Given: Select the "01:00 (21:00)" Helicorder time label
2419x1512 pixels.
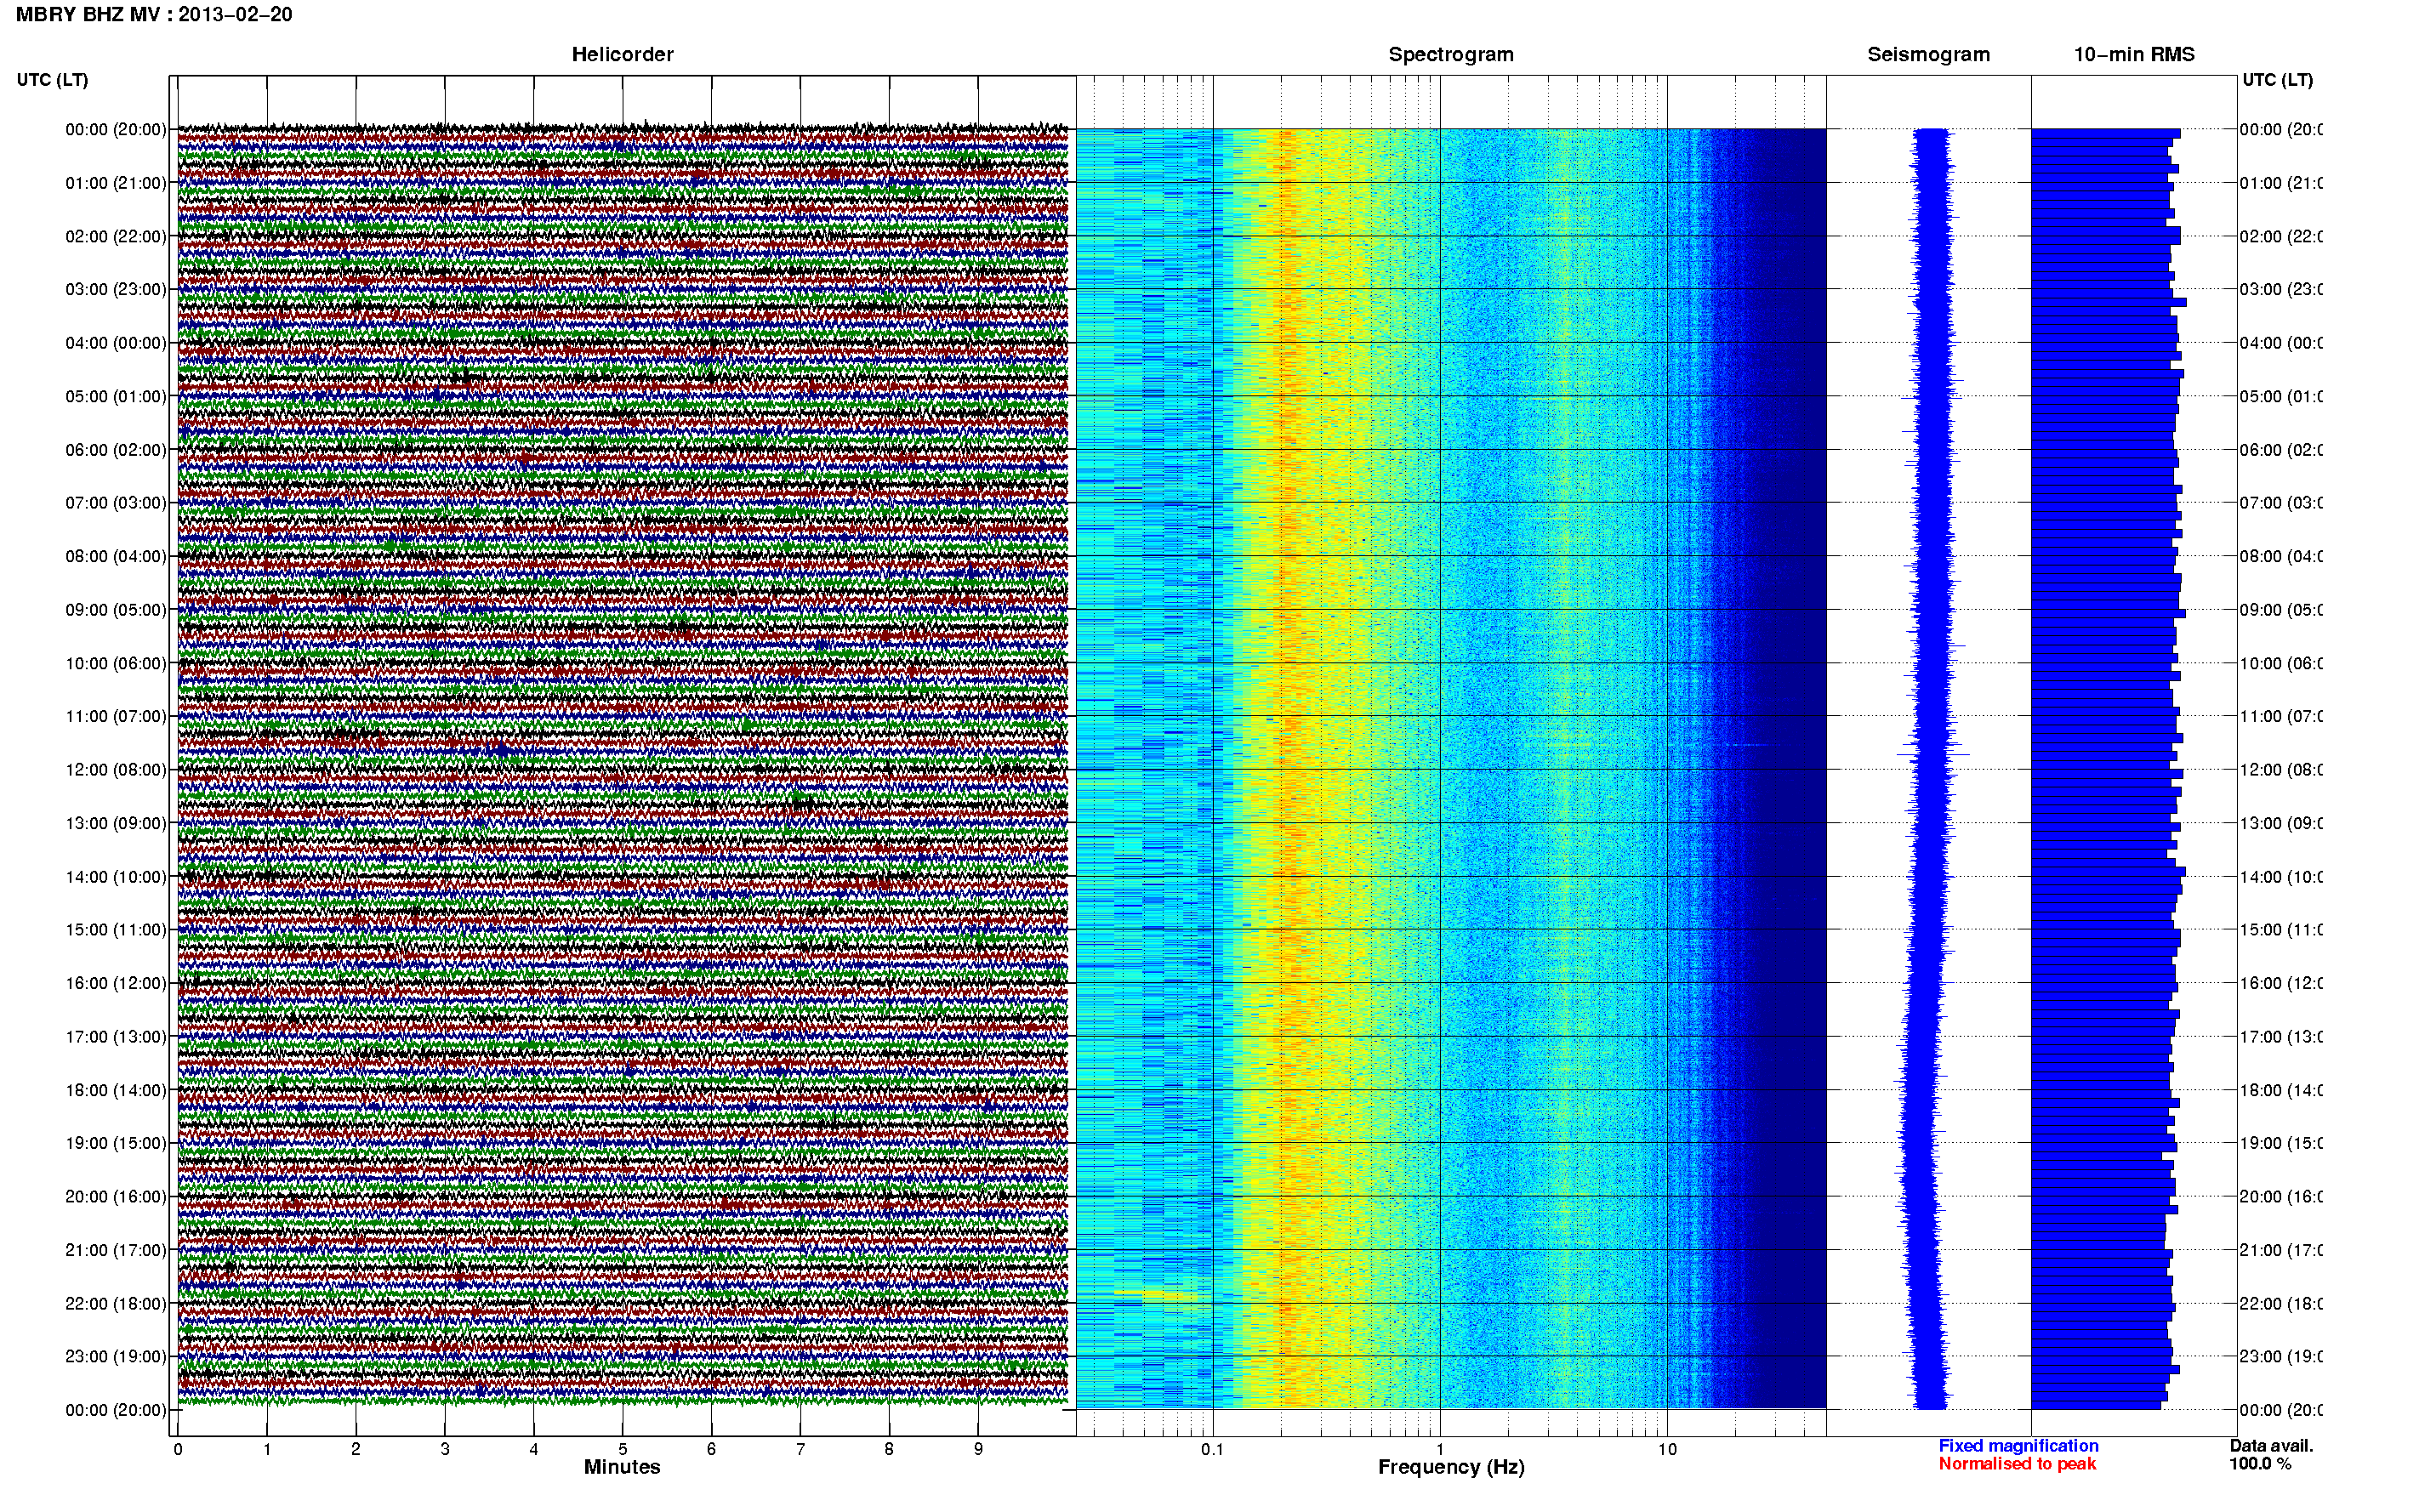Looking at the screenshot, I should (x=116, y=183).
